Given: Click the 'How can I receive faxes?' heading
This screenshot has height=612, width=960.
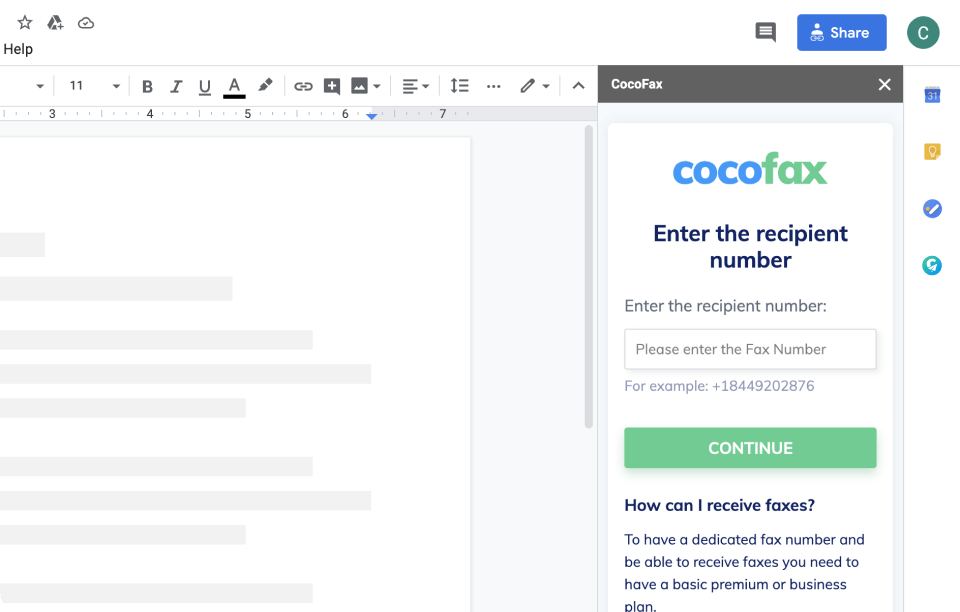Looking at the screenshot, I should [x=719, y=505].
